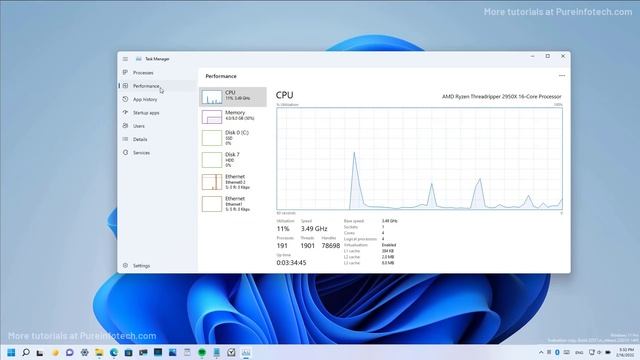Screen dimensions: 640x360
Task: Click the Virtualization Enabled value
Action: tap(389, 245)
